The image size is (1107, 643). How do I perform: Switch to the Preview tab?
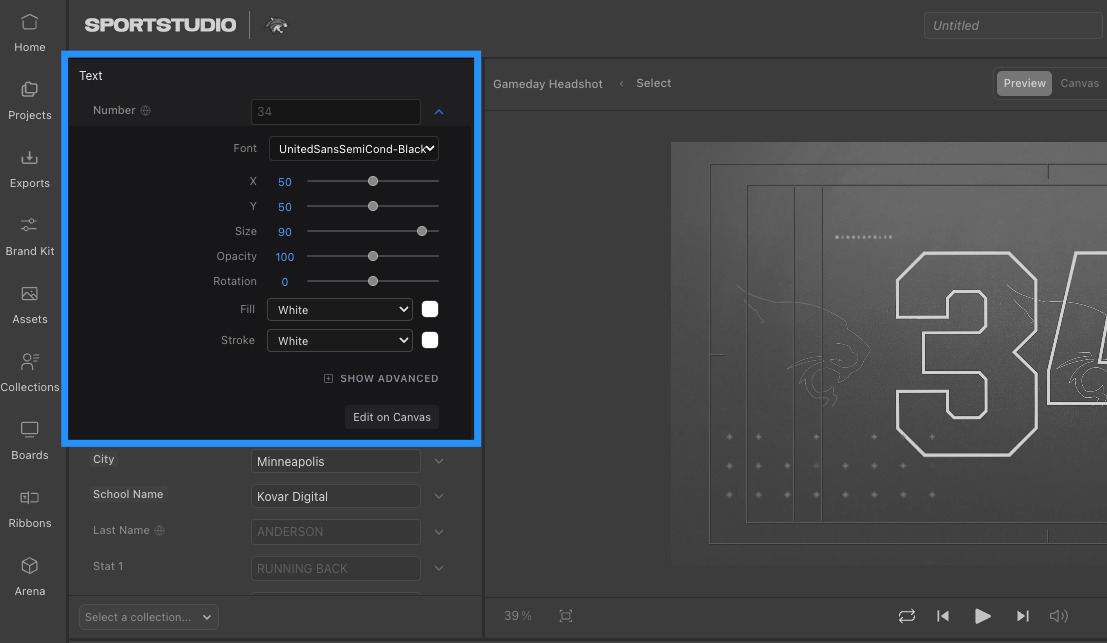coord(1024,83)
